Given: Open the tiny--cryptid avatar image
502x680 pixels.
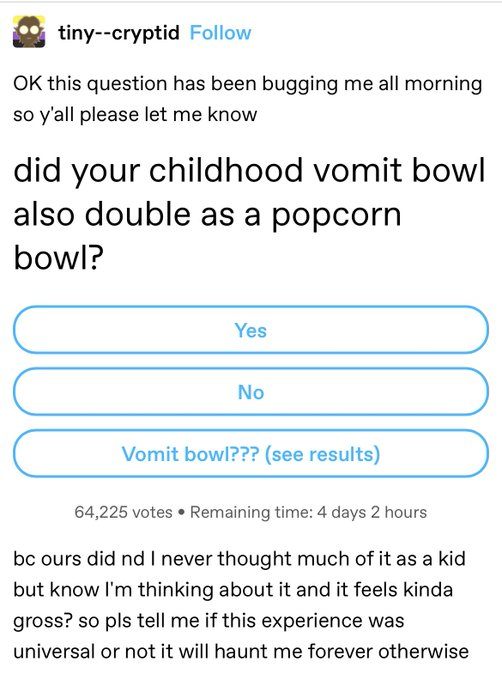Looking at the screenshot, I should coord(29,32).
